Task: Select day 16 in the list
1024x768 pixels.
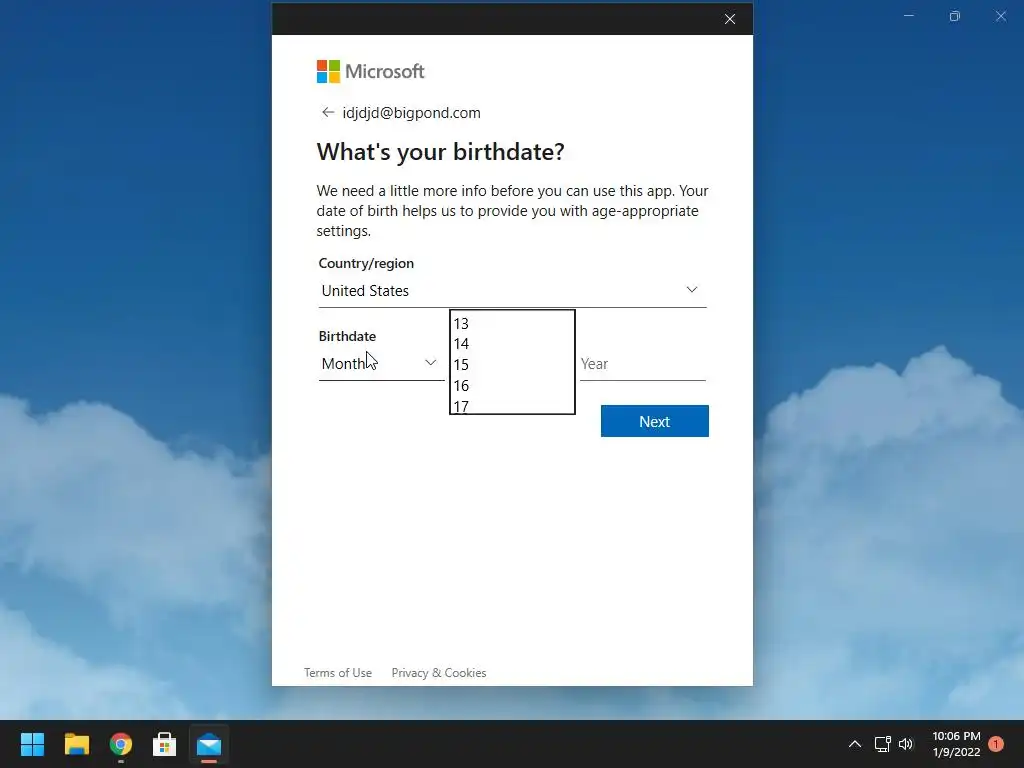Action: click(x=512, y=385)
